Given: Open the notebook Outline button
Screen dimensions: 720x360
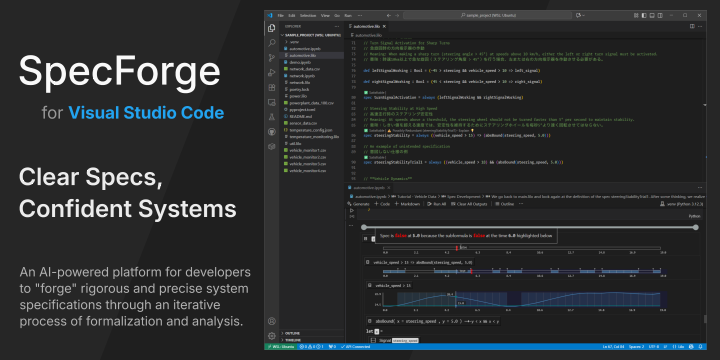Looking at the screenshot, I should [505, 203].
